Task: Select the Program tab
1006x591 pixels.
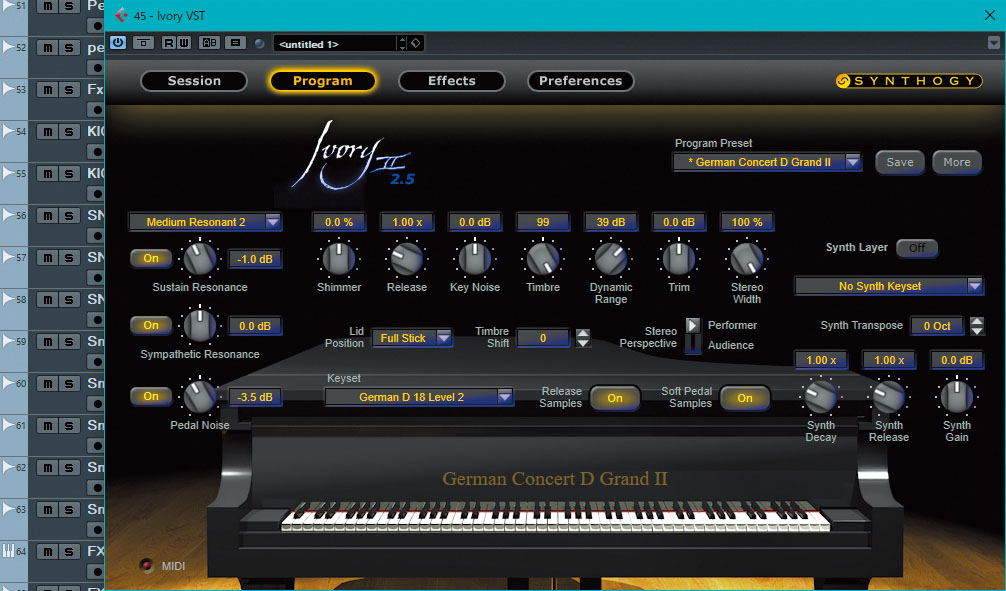Action: 322,81
